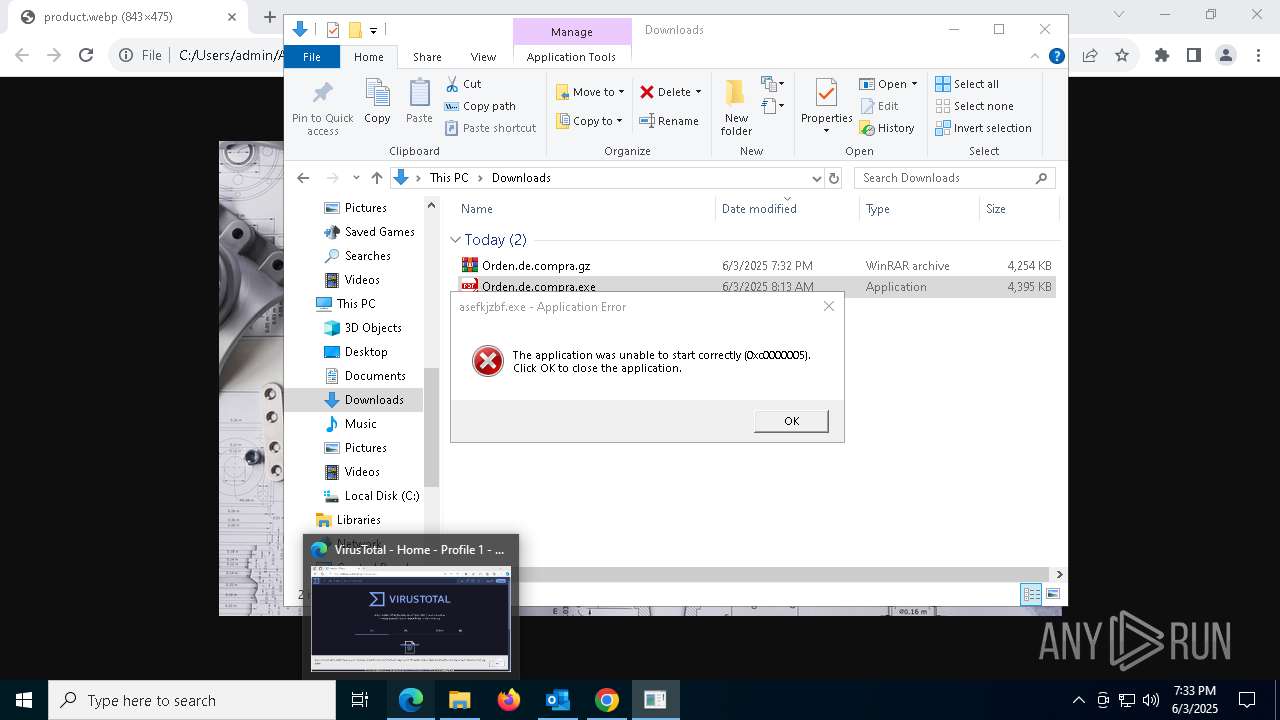
Task: Click Select none
Action: coord(974,106)
